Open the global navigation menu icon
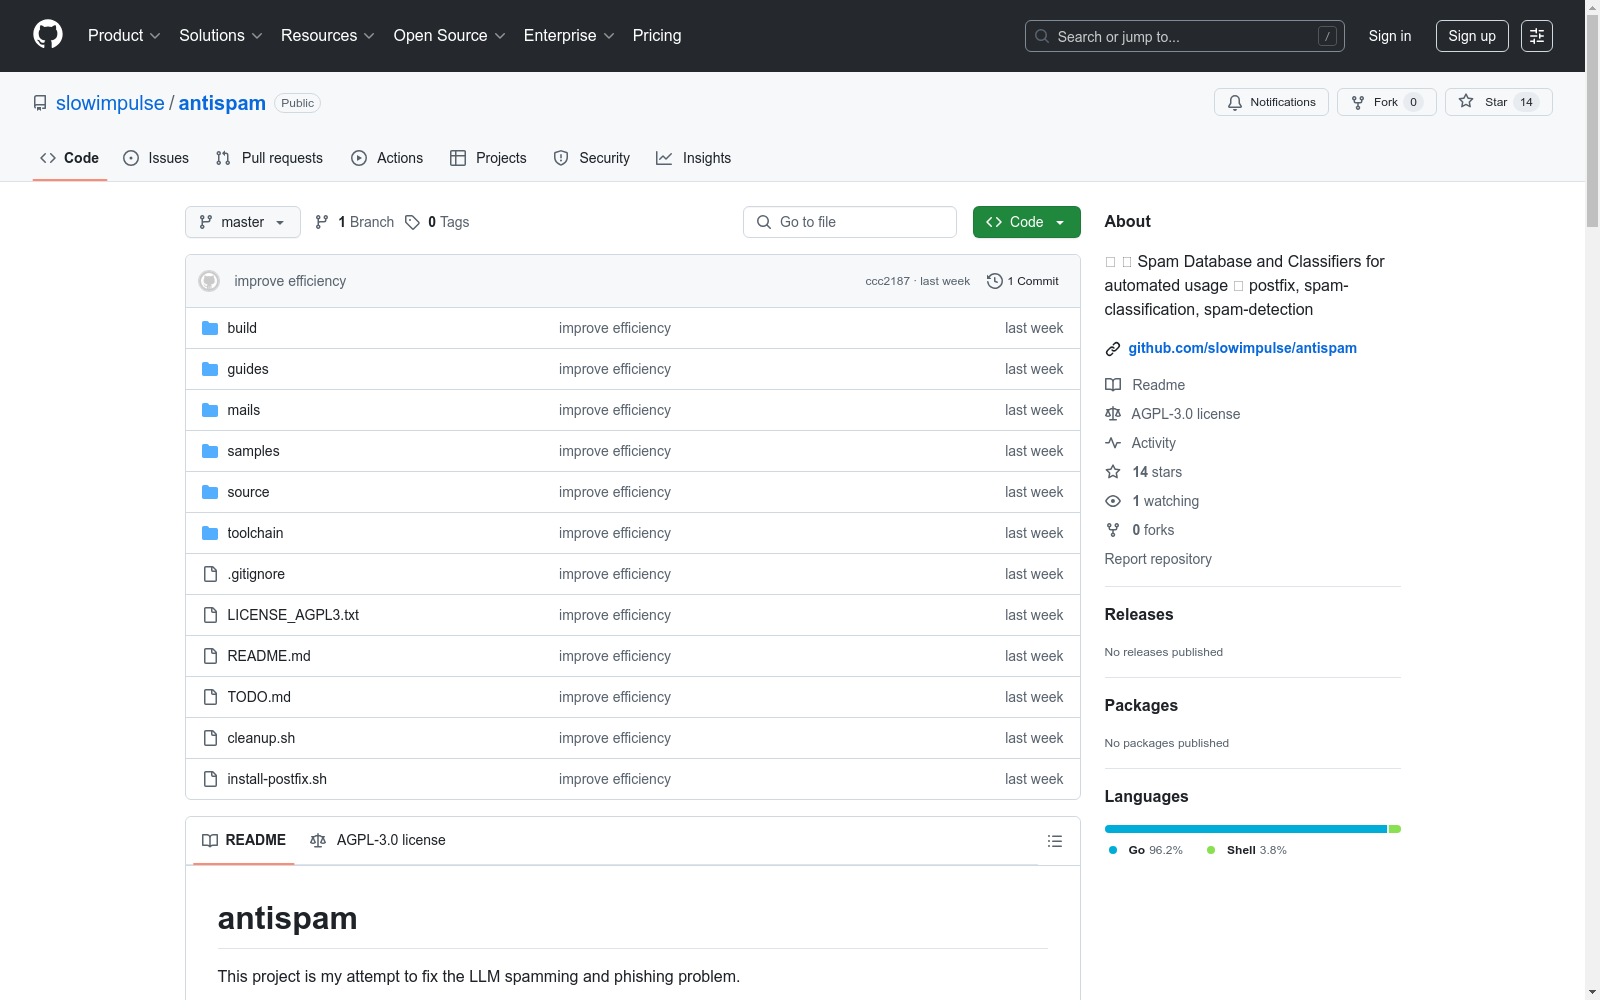The width and height of the screenshot is (1600, 1000). click(x=1537, y=36)
